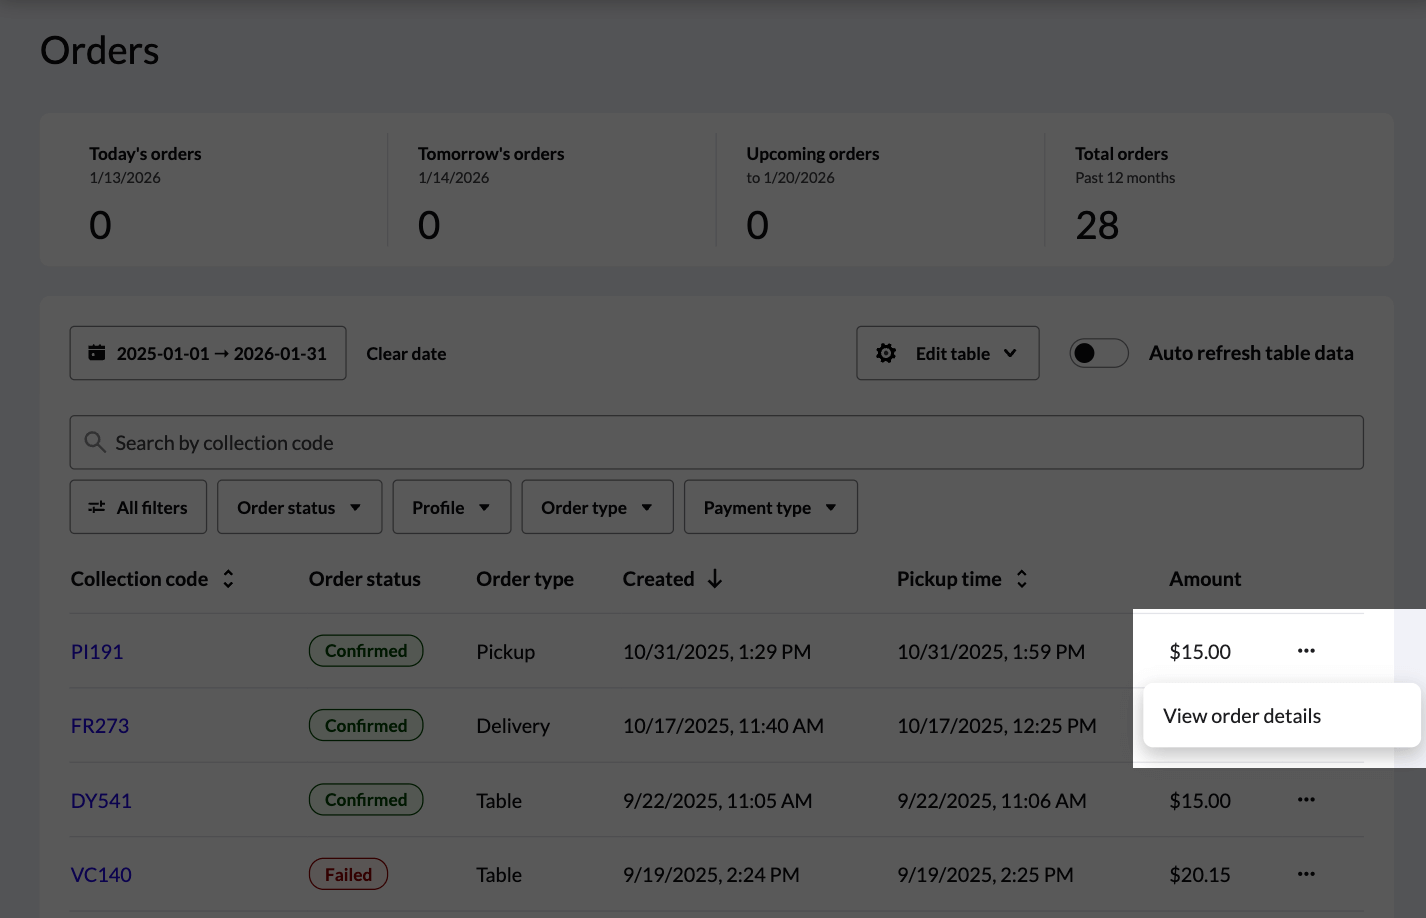Click the three-dot menu for order PI191
This screenshot has width=1426, height=918.
[1306, 651]
